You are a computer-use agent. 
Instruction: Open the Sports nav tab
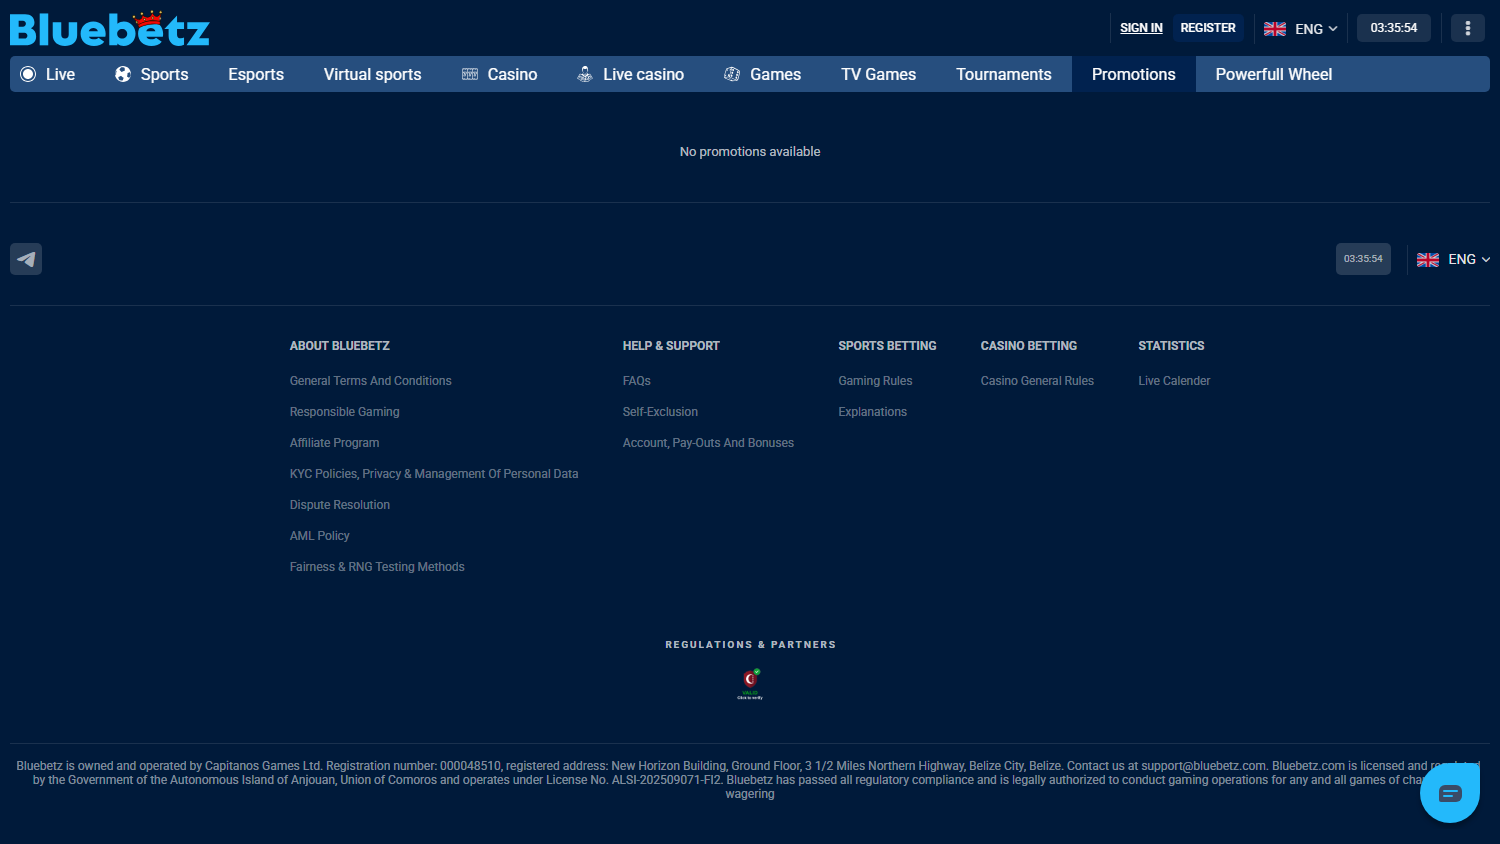(x=152, y=74)
